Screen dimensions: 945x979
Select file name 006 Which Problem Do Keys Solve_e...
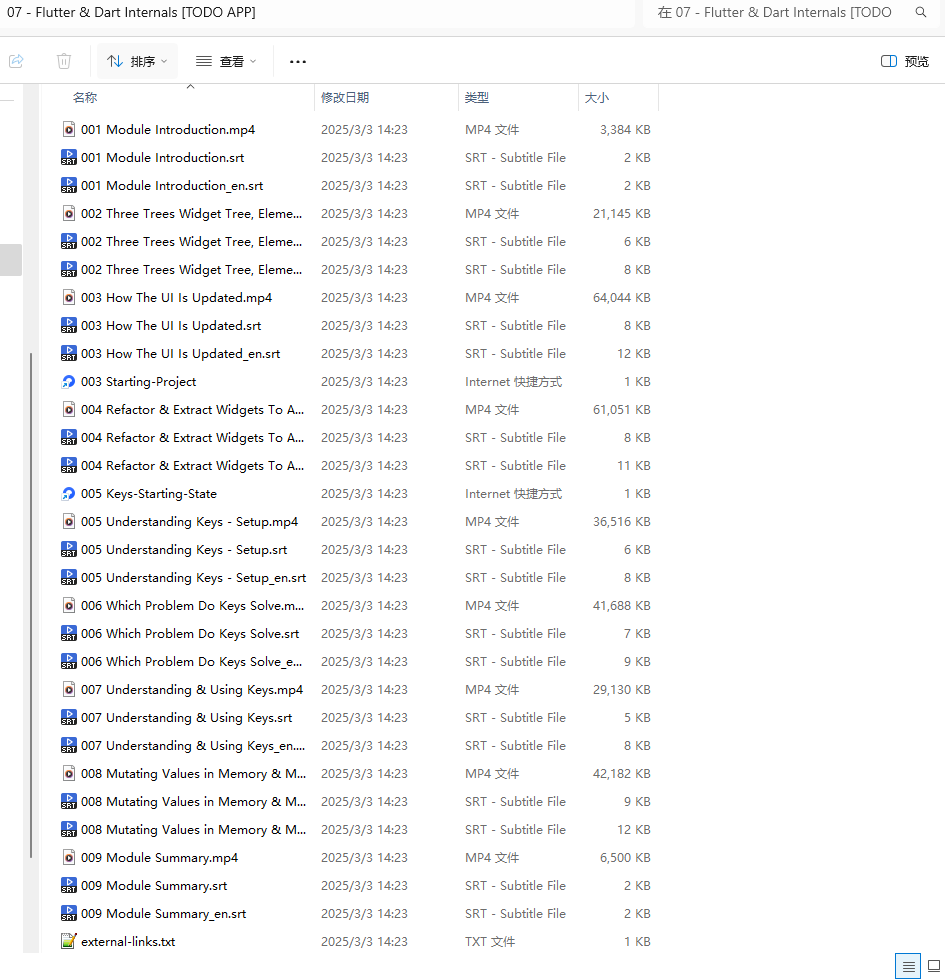point(191,662)
